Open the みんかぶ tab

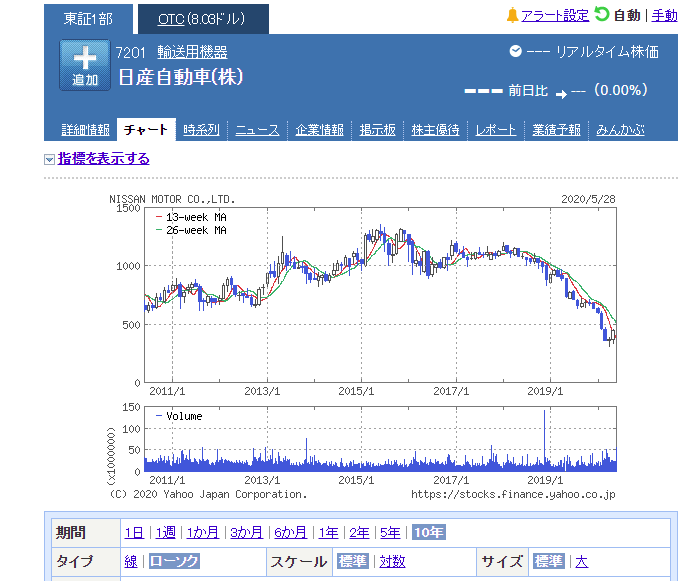coord(620,130)
